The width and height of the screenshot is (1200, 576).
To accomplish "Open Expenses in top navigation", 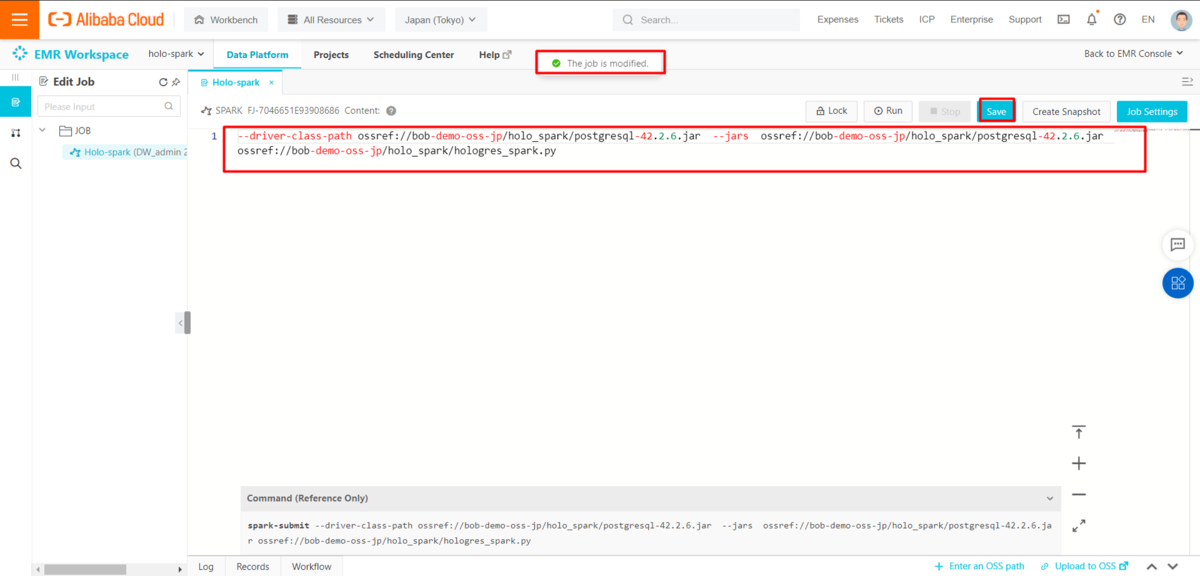I will pos(838,19).
